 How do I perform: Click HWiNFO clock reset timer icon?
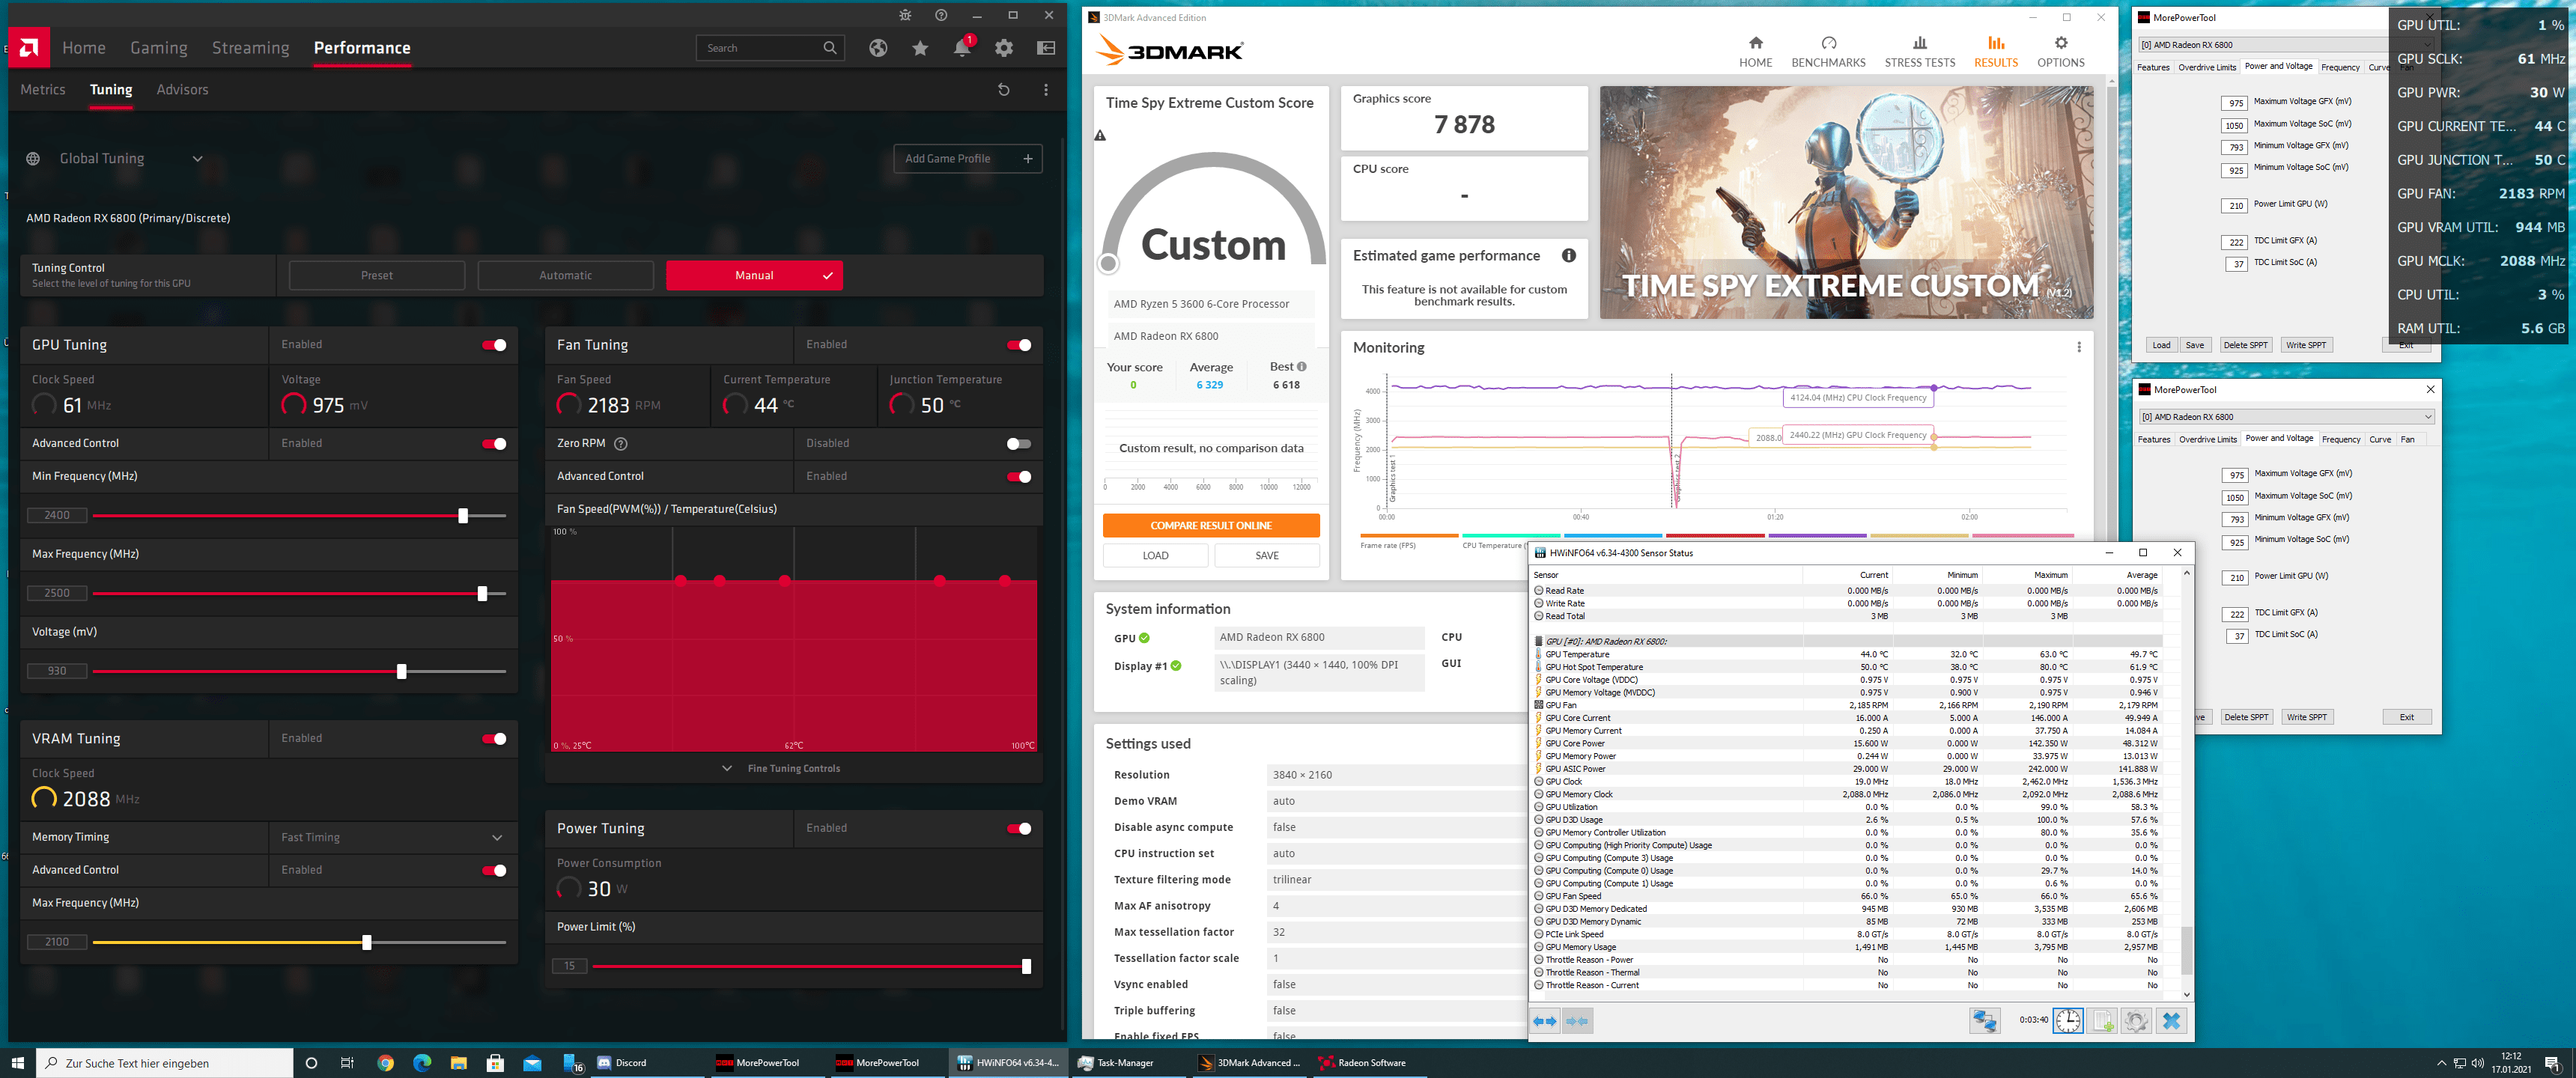coord(2068,1021)
